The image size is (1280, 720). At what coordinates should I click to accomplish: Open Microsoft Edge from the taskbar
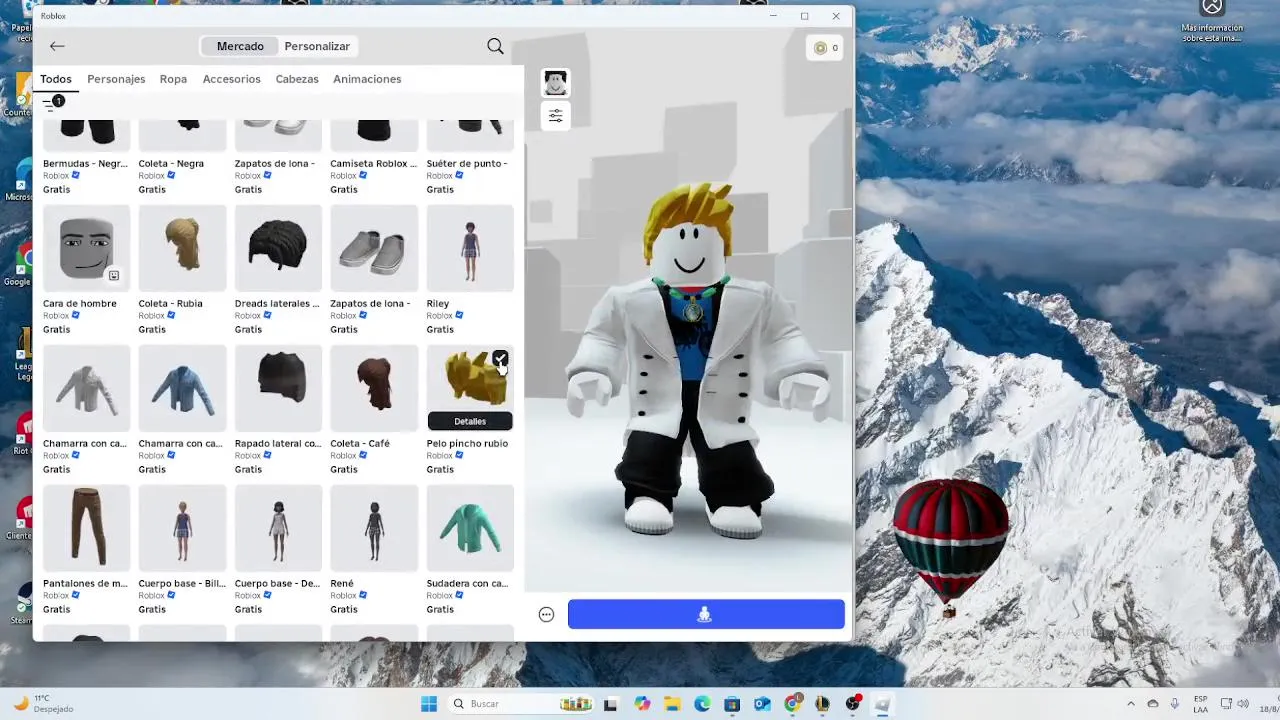coord(702,704)
